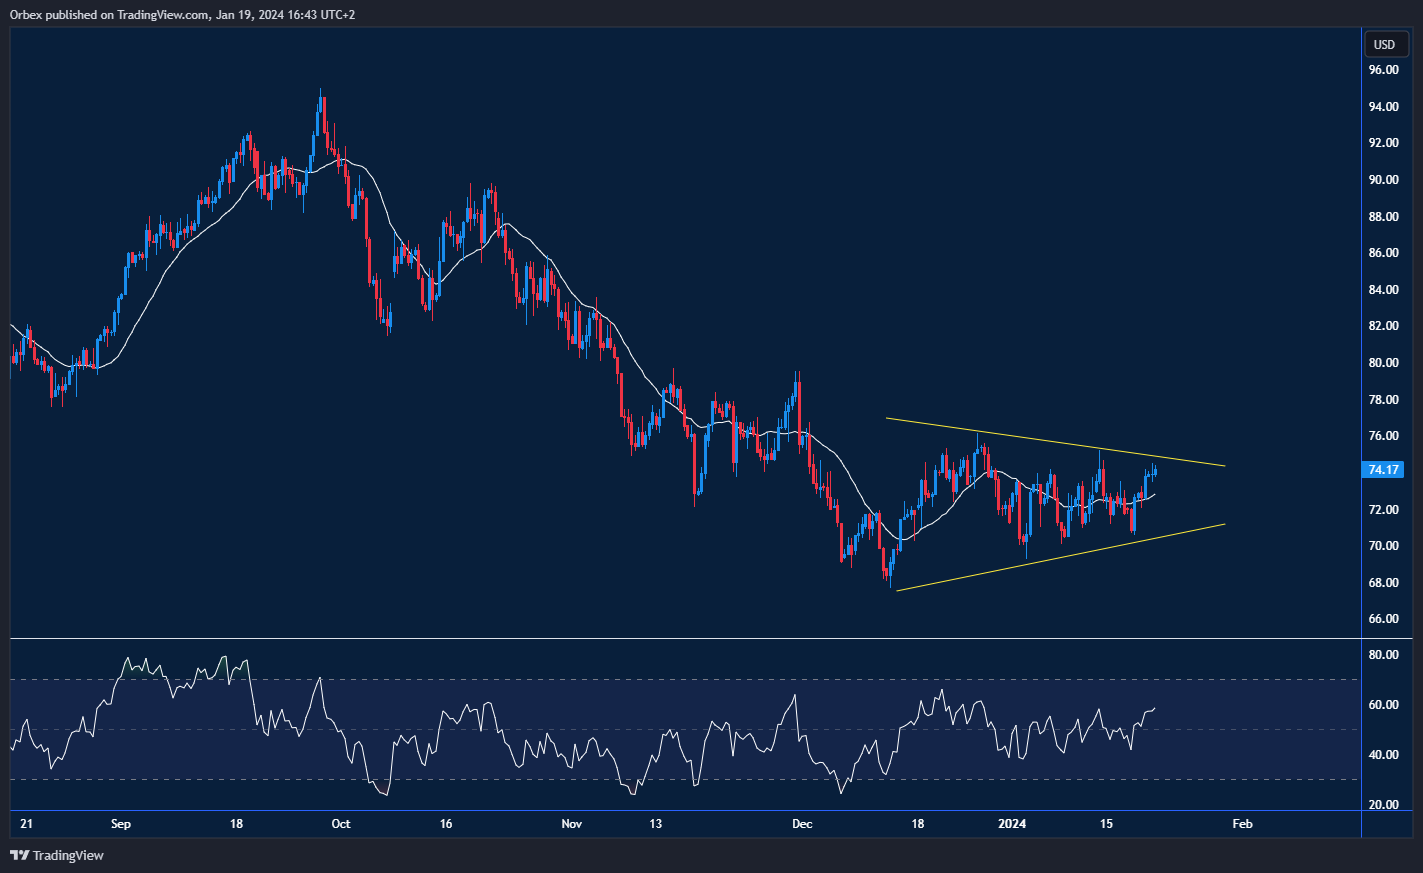Click the 80.00 label on RSI scale

(x=1384, y=655)
